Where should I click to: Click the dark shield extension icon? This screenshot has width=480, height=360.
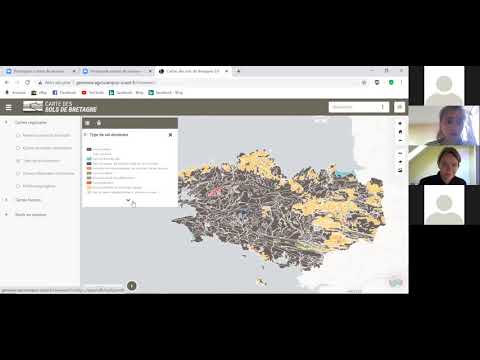click(x=377, y=82)
